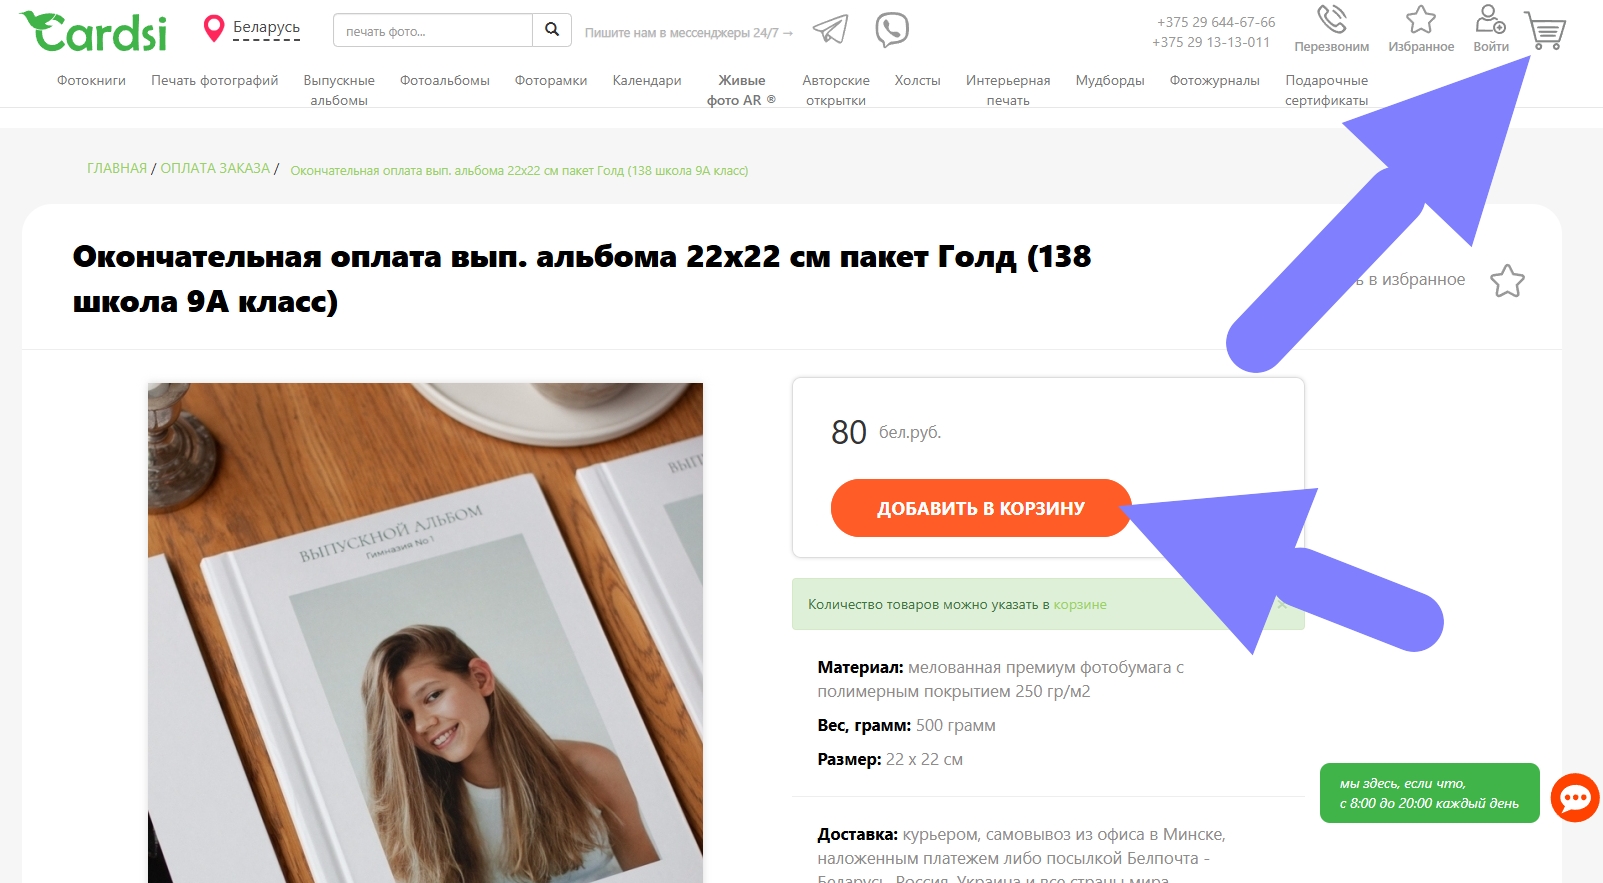Focus the печать фото search field
The image size is (1603, 883).
pos(433,31)
